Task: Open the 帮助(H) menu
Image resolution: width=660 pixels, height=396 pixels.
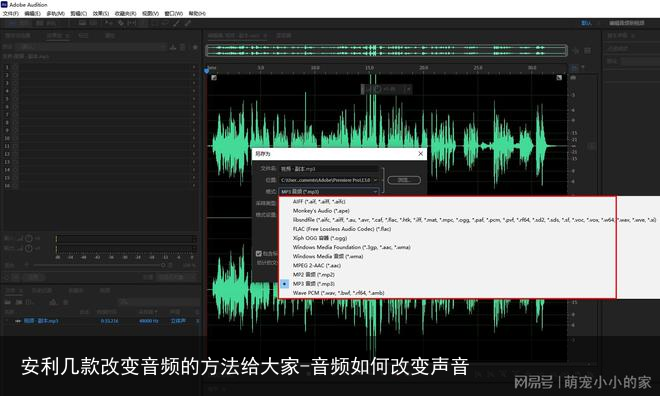Action: click(x=197, y=13)
